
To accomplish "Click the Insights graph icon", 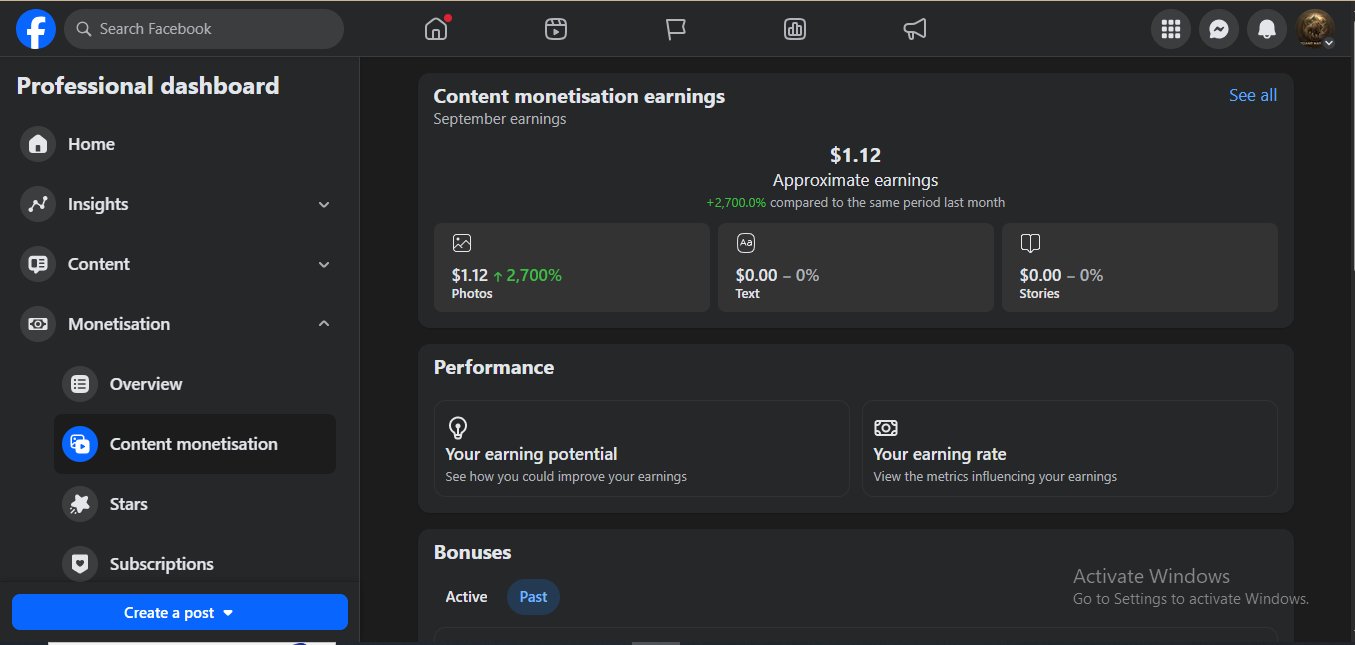I will (x=38, y=204).
